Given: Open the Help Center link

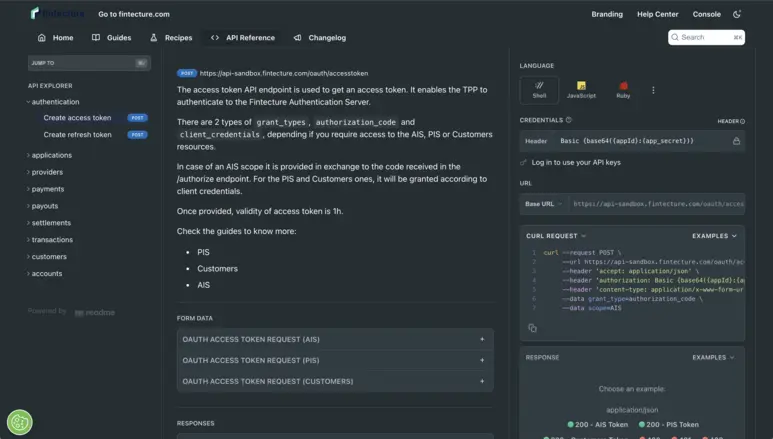Looking at the screenshot, I should click(657, 14).
